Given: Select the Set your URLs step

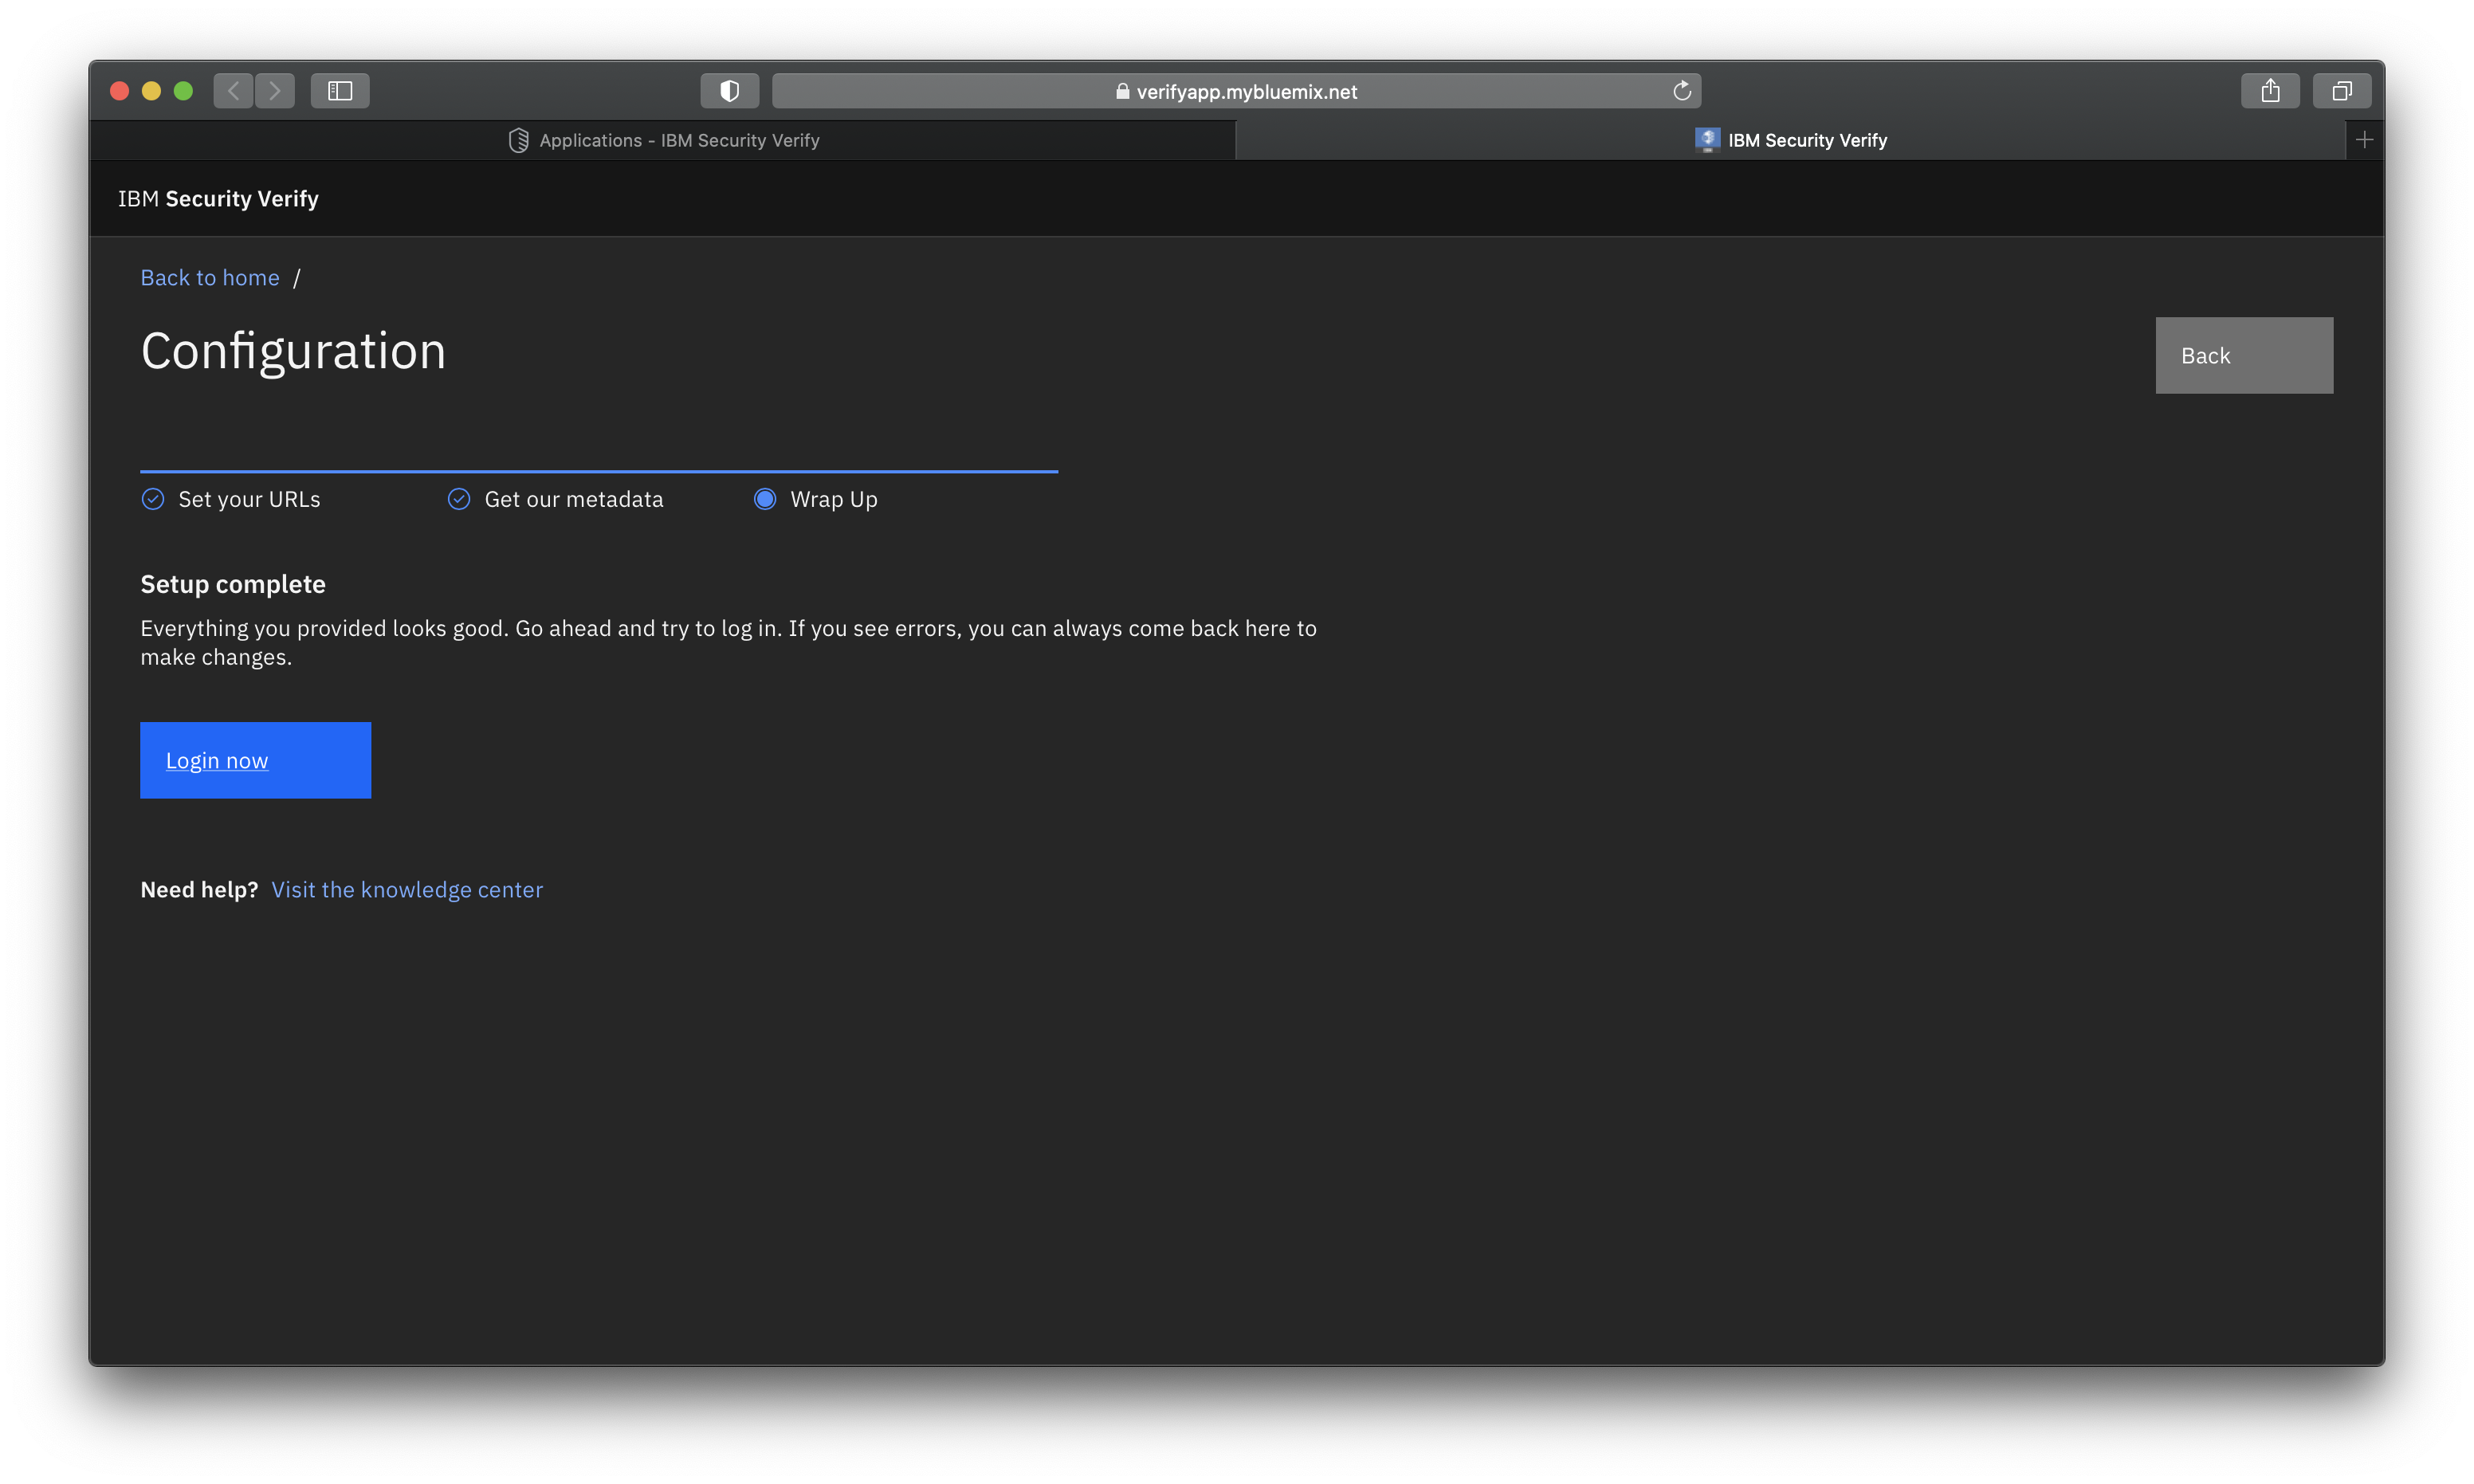Looking at the screenshot, I should point(248,499).
